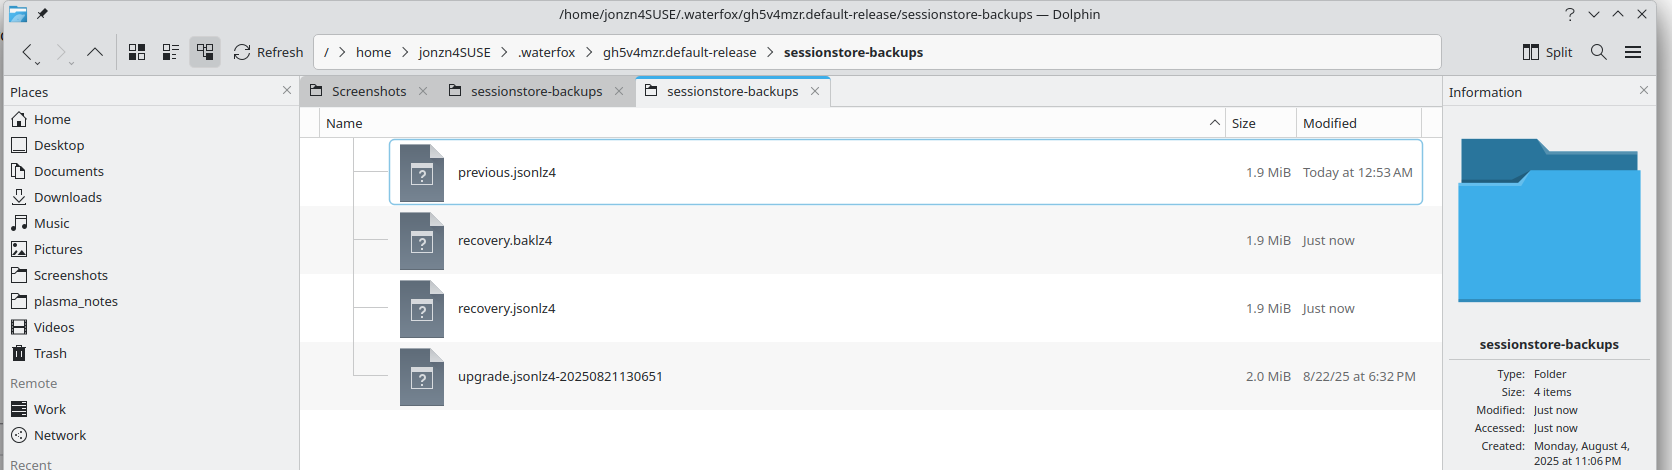Image resolution: width=1672 pixels, height=470 pixels.
Task: Switch to Icons view mode
Action: tap(137, 52)
